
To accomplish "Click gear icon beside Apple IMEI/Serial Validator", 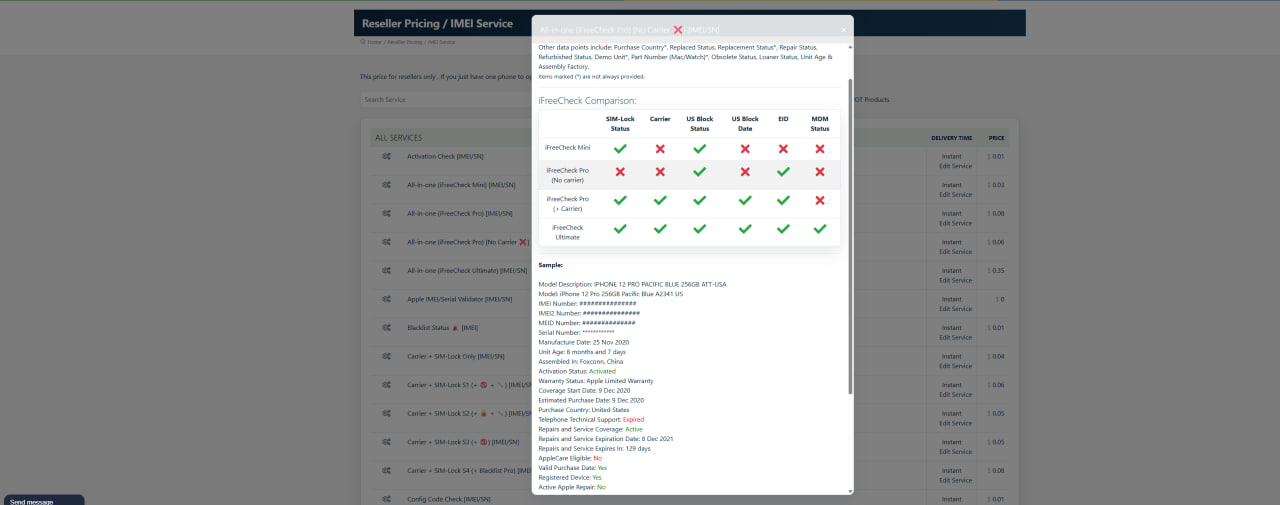I will point(385,299).
